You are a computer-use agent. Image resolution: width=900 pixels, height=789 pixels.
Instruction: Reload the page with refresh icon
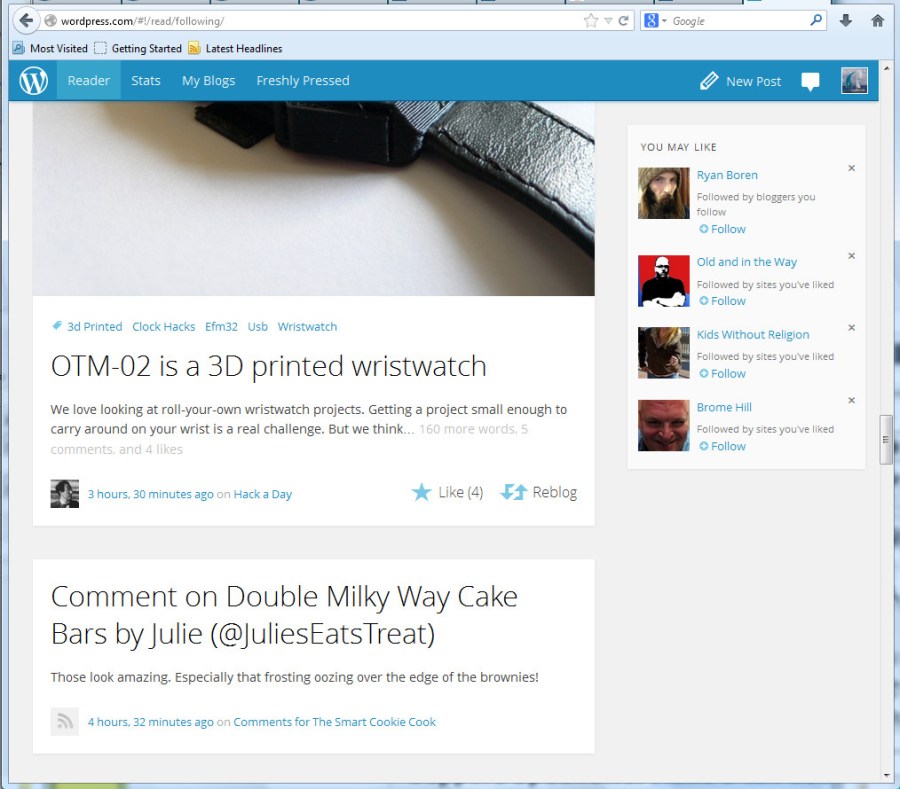[x=624, y=21]
